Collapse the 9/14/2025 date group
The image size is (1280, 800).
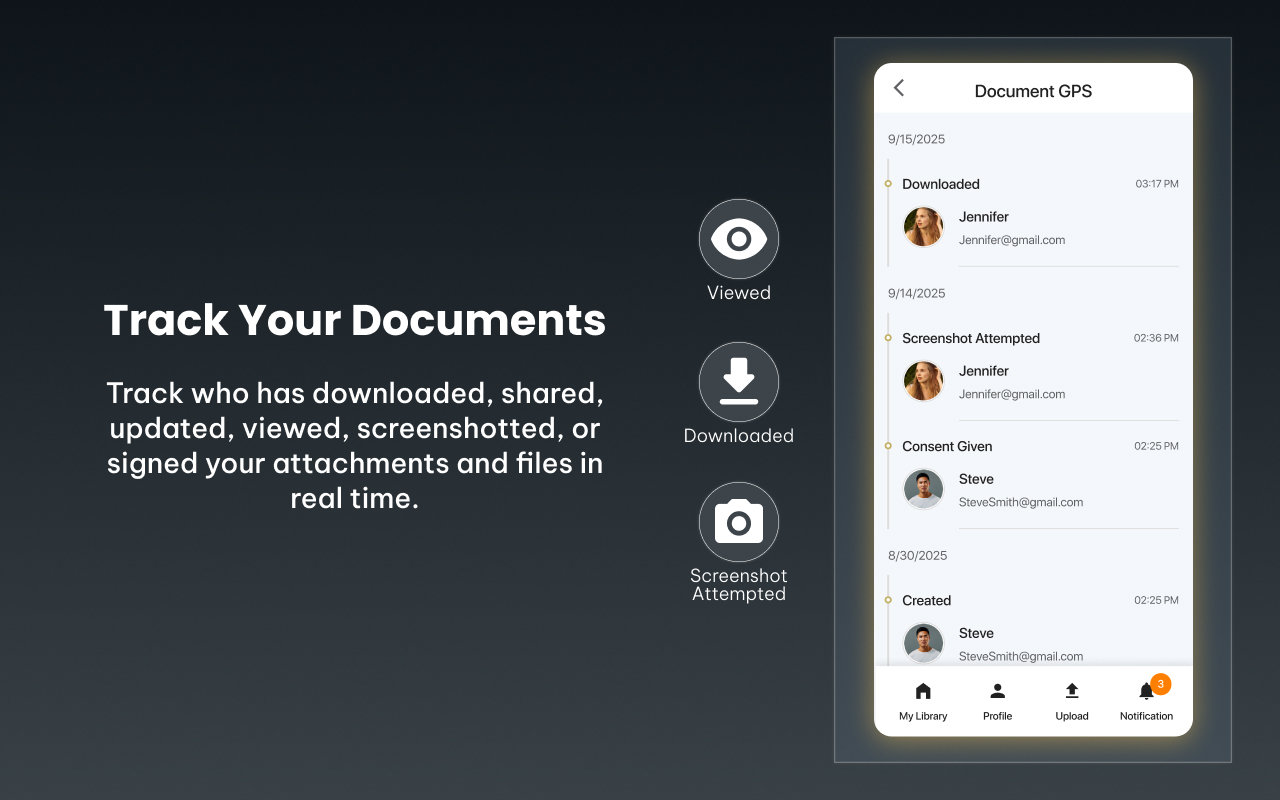pyautogui.click(x=916, y=293)
